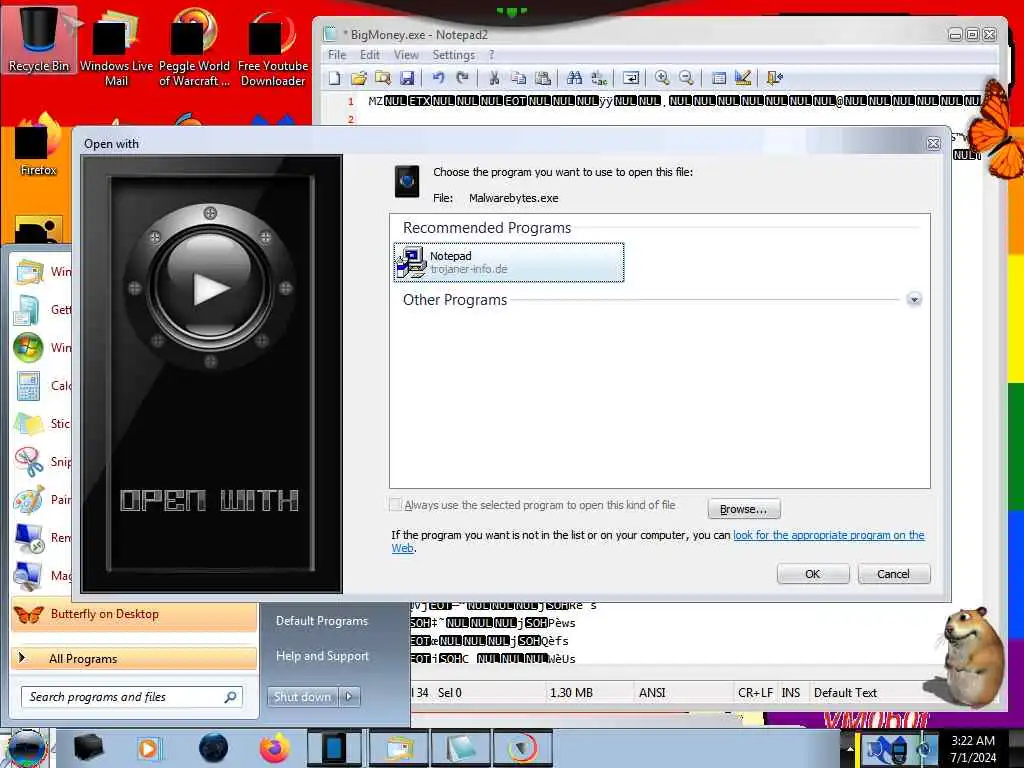Screen dimensions: 1024x768
Task: Click the Zoom in magnifier in Notepad2
Action: 662,78
